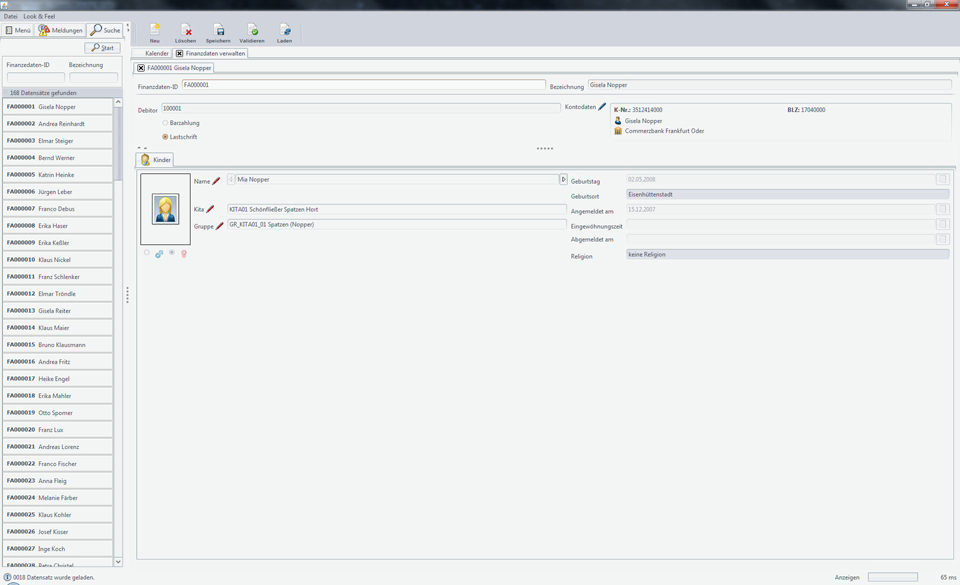Switch to the Menü sidebar tab

click(18, 30)
